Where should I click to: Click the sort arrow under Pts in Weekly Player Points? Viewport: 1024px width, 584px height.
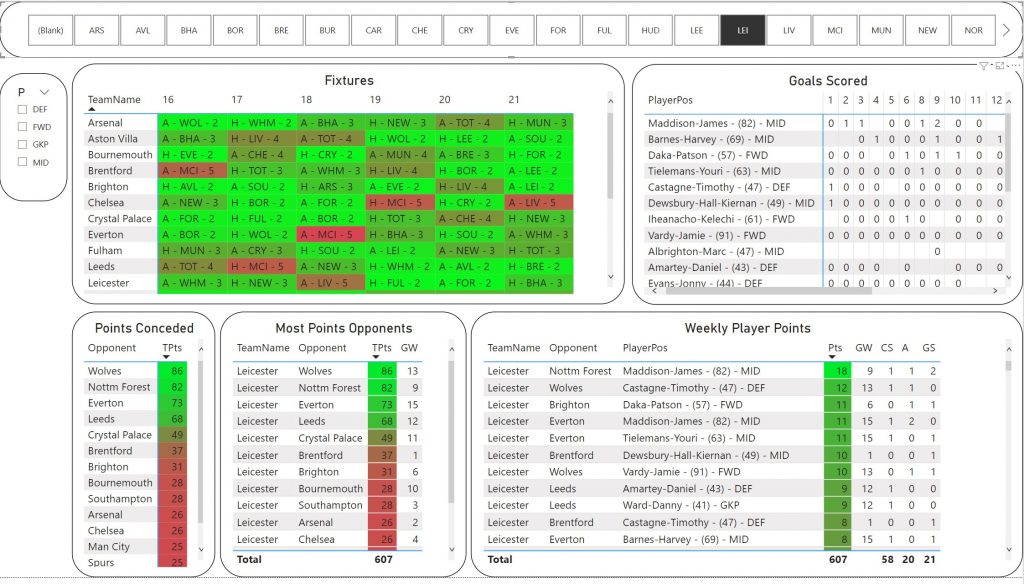point(833,357)
